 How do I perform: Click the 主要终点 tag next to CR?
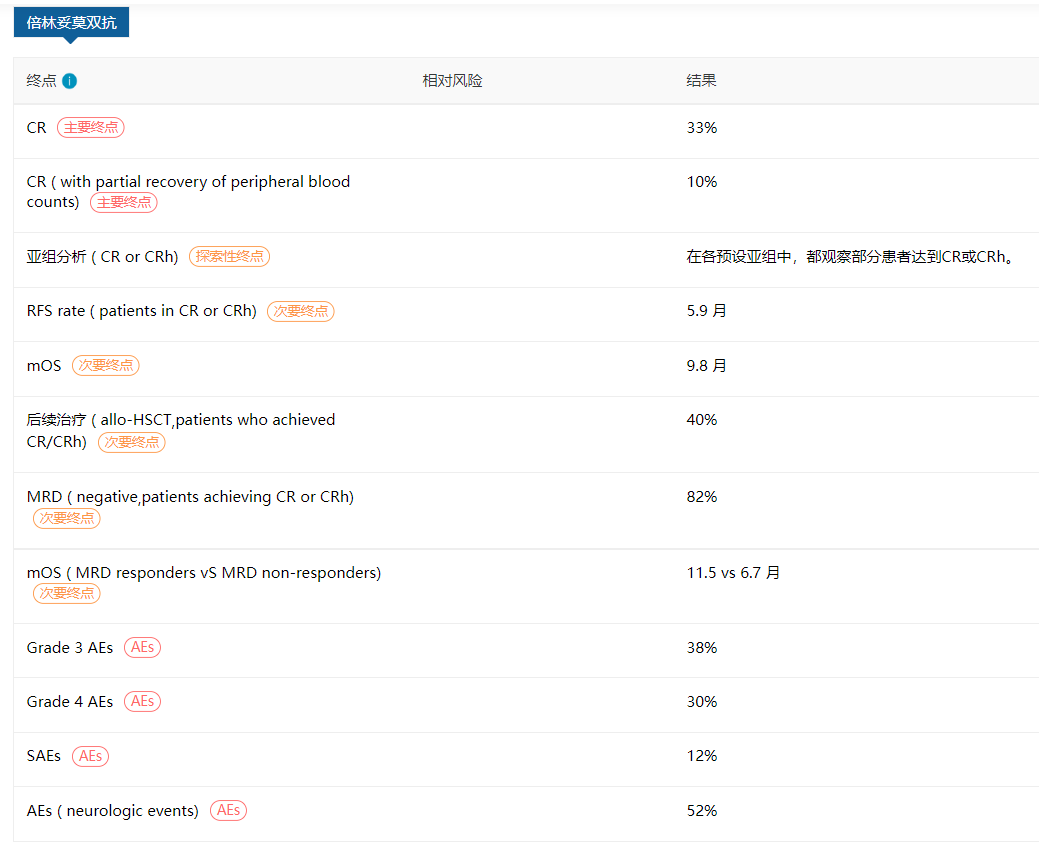(x=91, y=128)
